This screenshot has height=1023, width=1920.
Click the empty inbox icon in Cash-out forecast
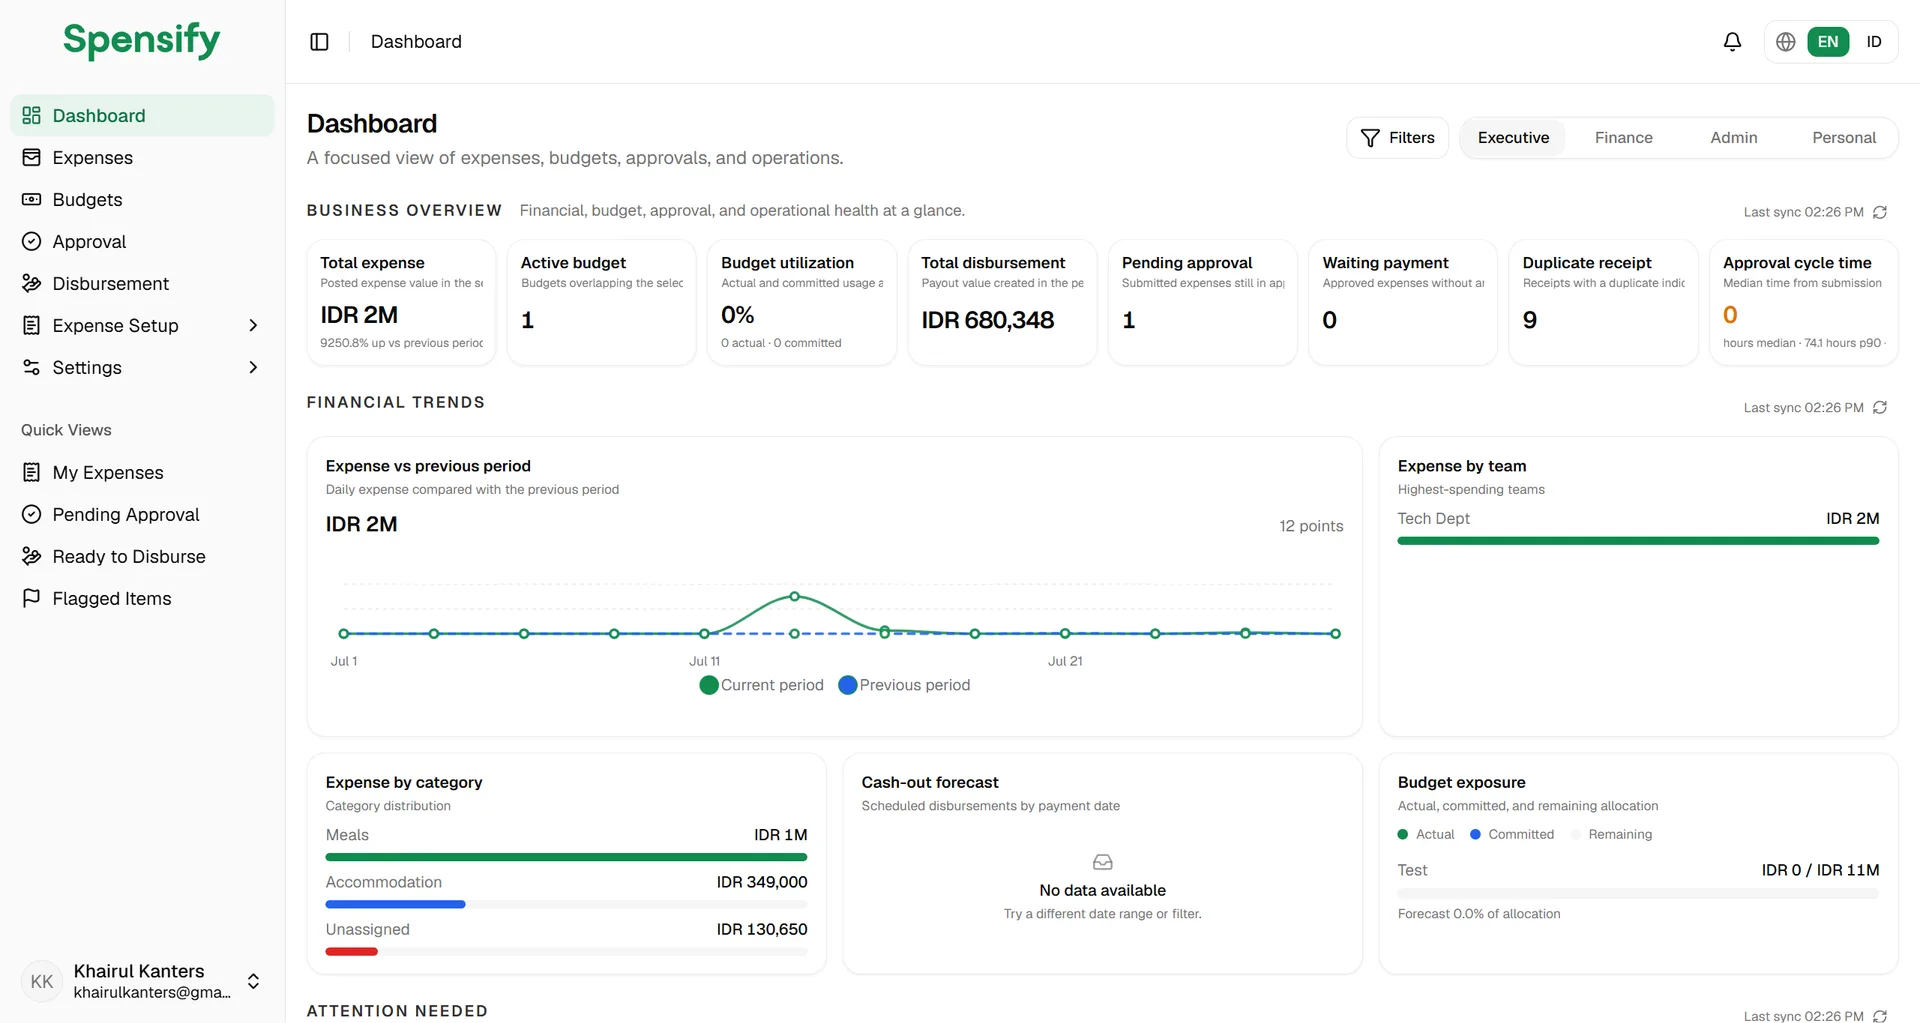[1102, 862]
